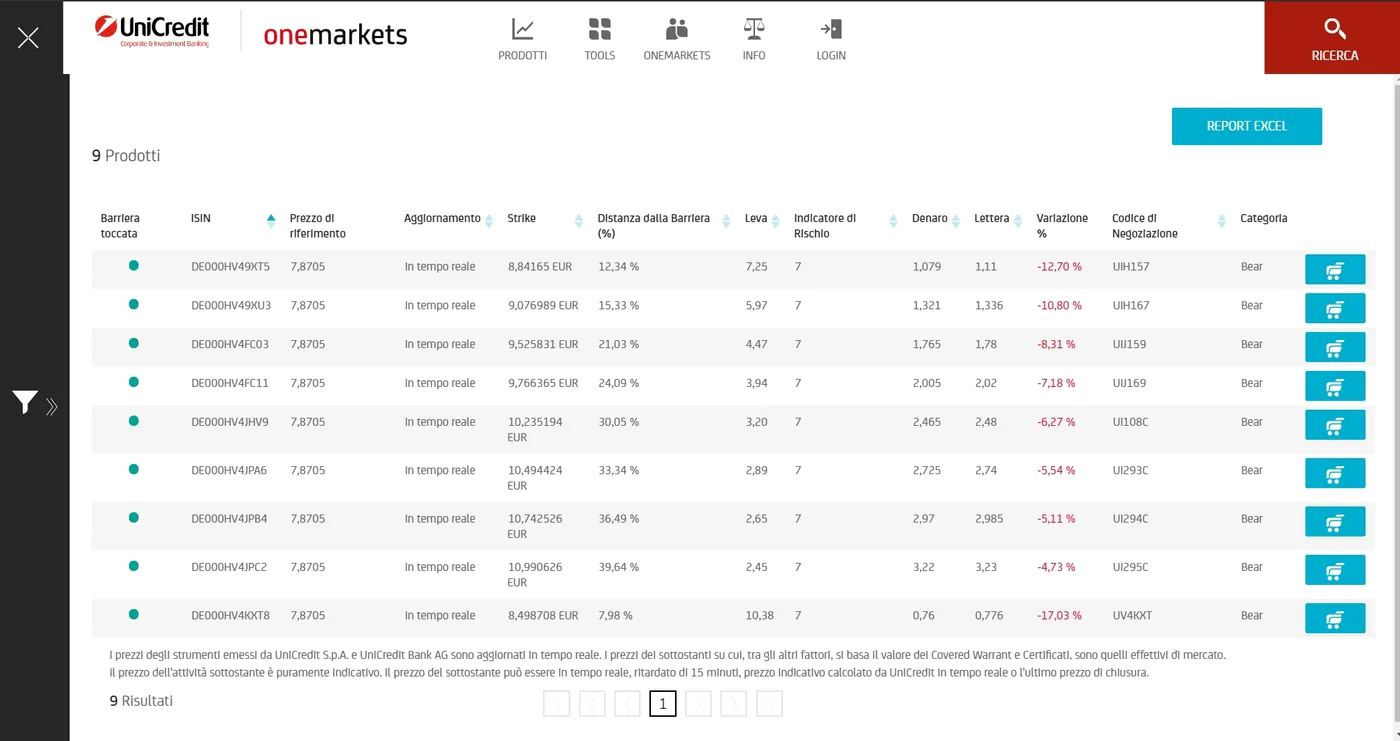The image size is (1400, 741).
Task: Click the cart icon for UIH167
Action: click(x=1335, y=308)
